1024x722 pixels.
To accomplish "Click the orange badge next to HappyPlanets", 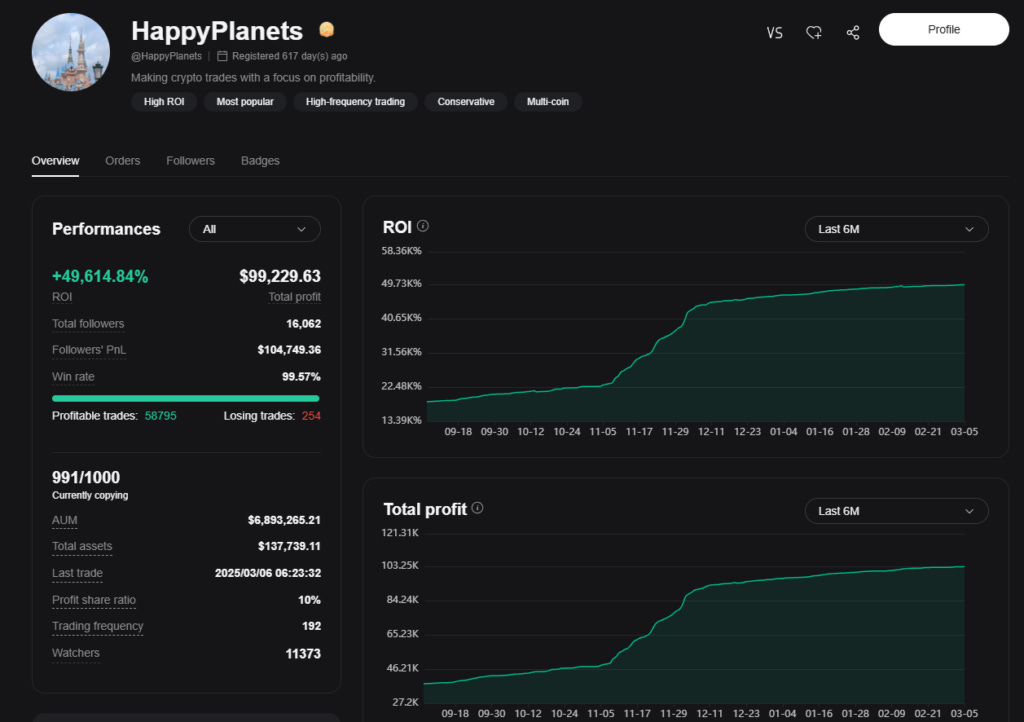I will pos(327,29).
